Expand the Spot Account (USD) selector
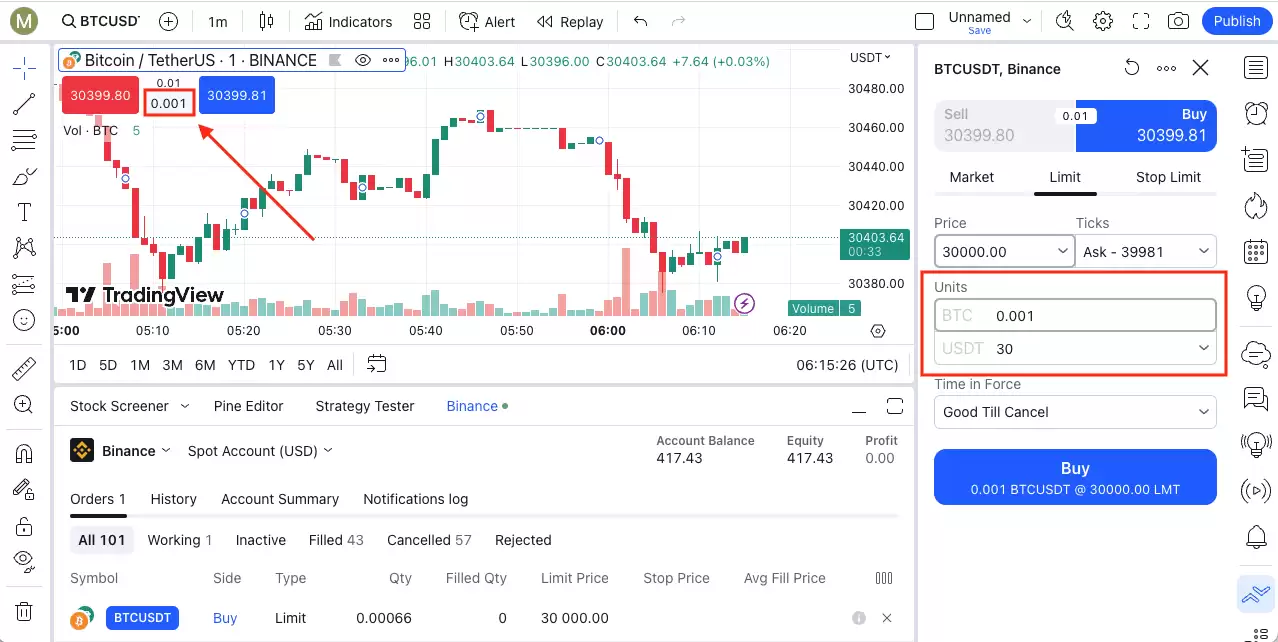 pos(260,451)
